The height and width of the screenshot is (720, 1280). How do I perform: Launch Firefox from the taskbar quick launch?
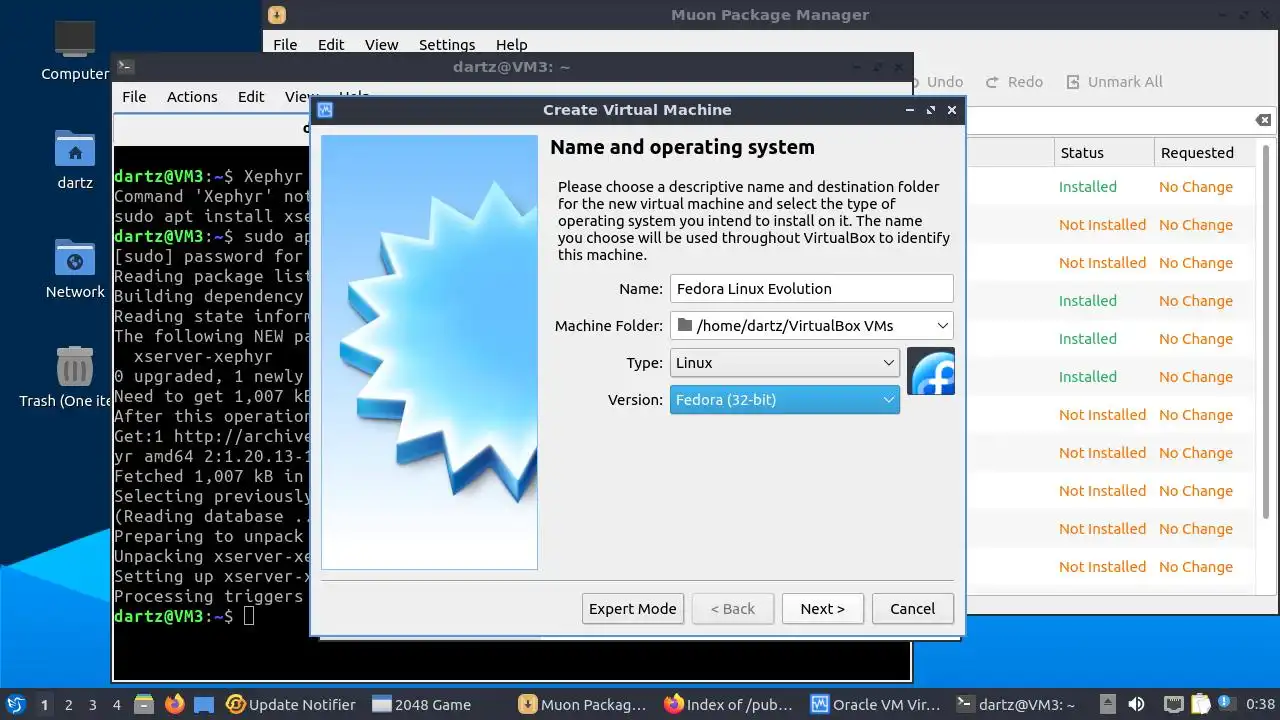tap(174, 704)
